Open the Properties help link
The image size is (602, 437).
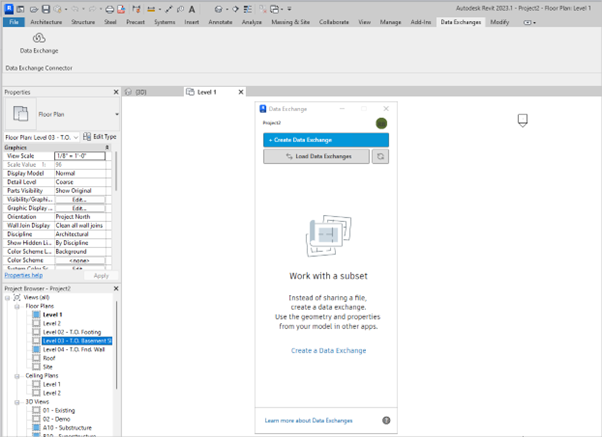pos(23,275)
